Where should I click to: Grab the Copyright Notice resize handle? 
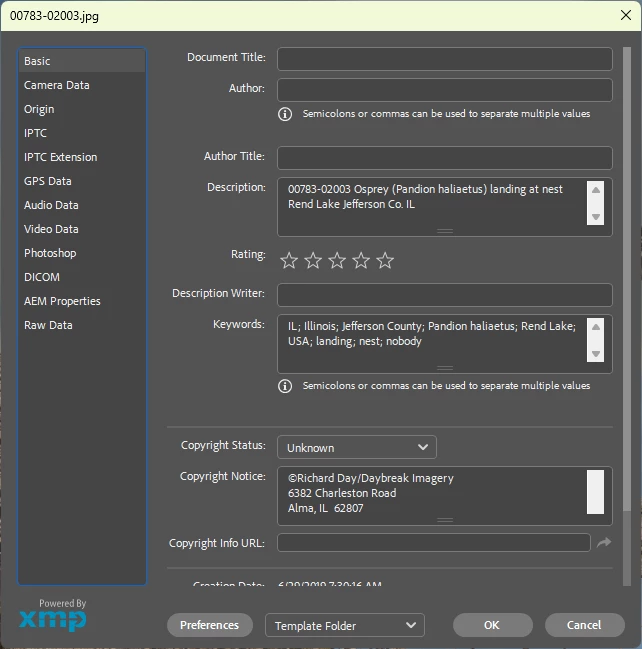tap(445, 520)
